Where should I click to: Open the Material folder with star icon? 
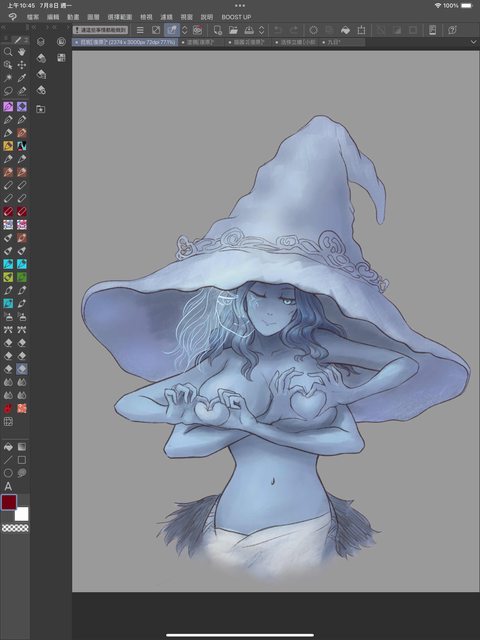[x=40, y=109]
